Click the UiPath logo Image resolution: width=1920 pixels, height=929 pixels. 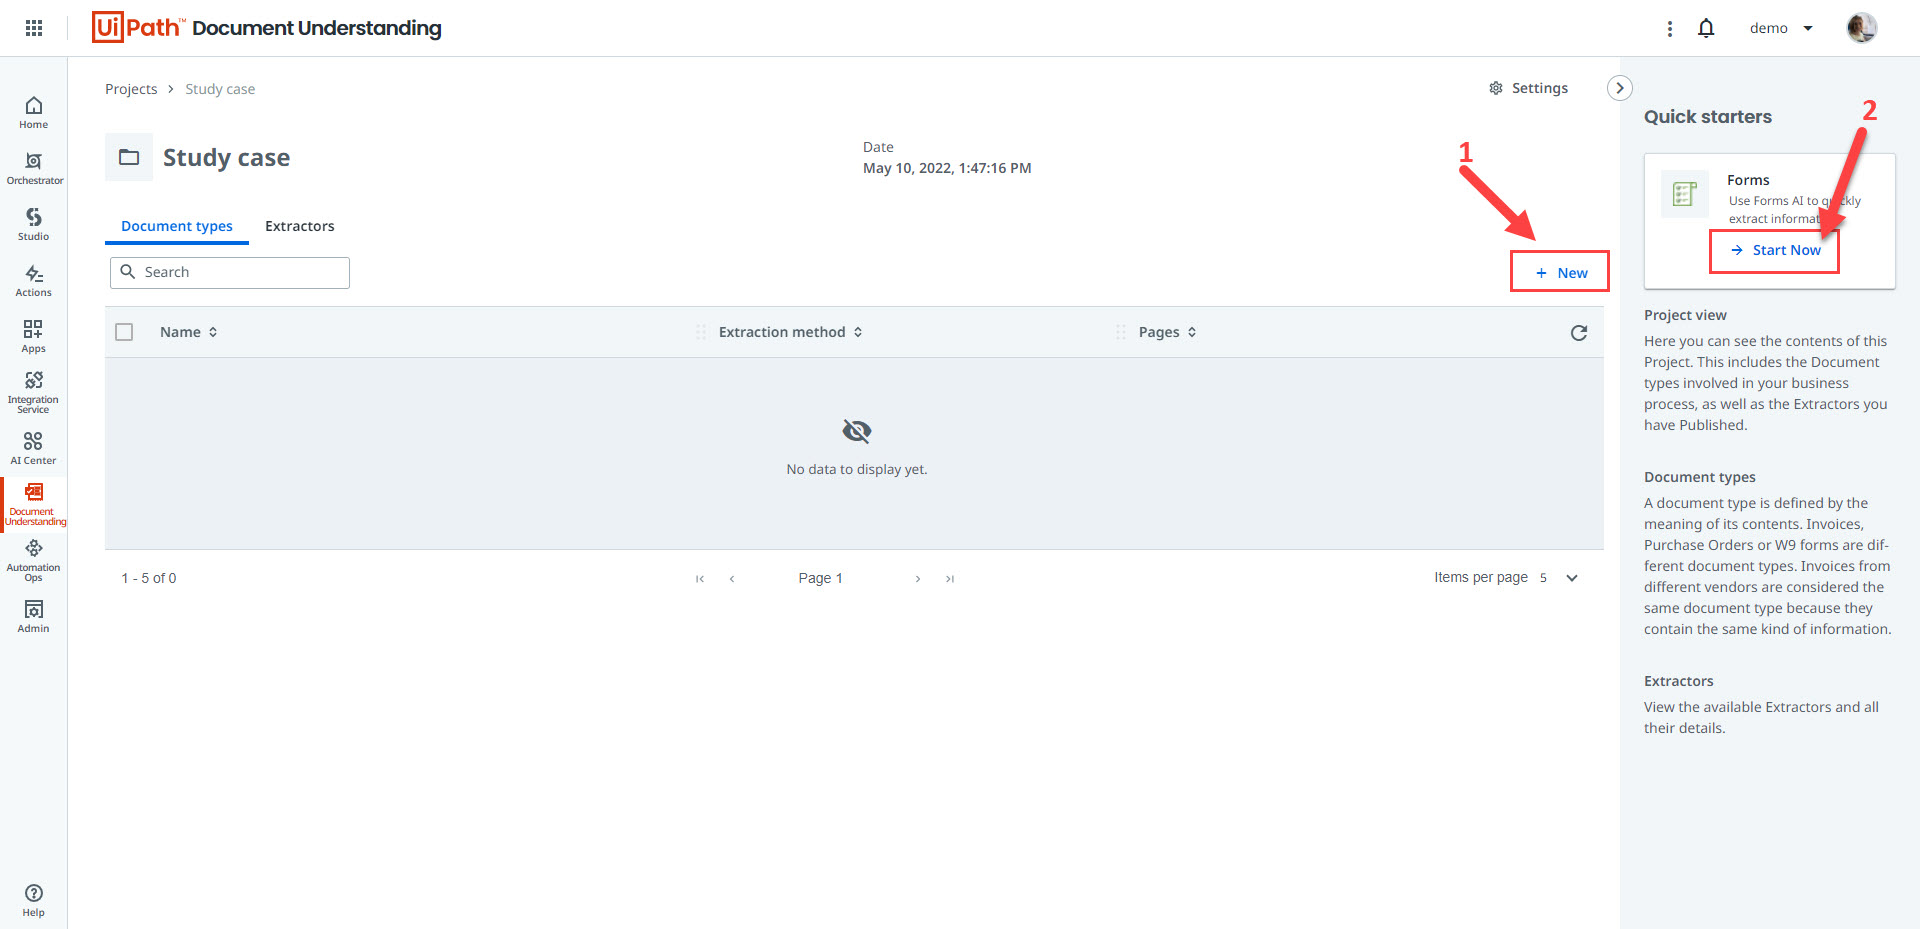(136, 27)
